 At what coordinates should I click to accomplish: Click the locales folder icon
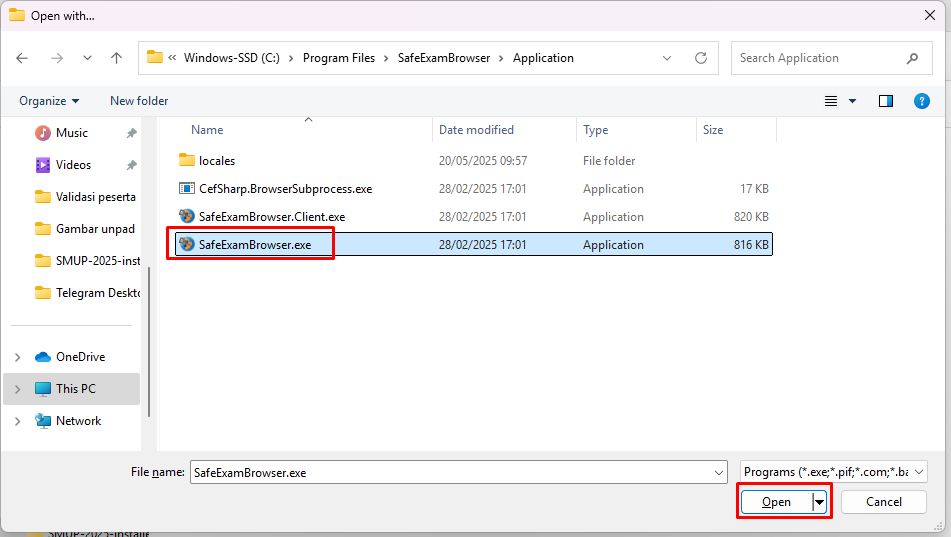[187, 160]
